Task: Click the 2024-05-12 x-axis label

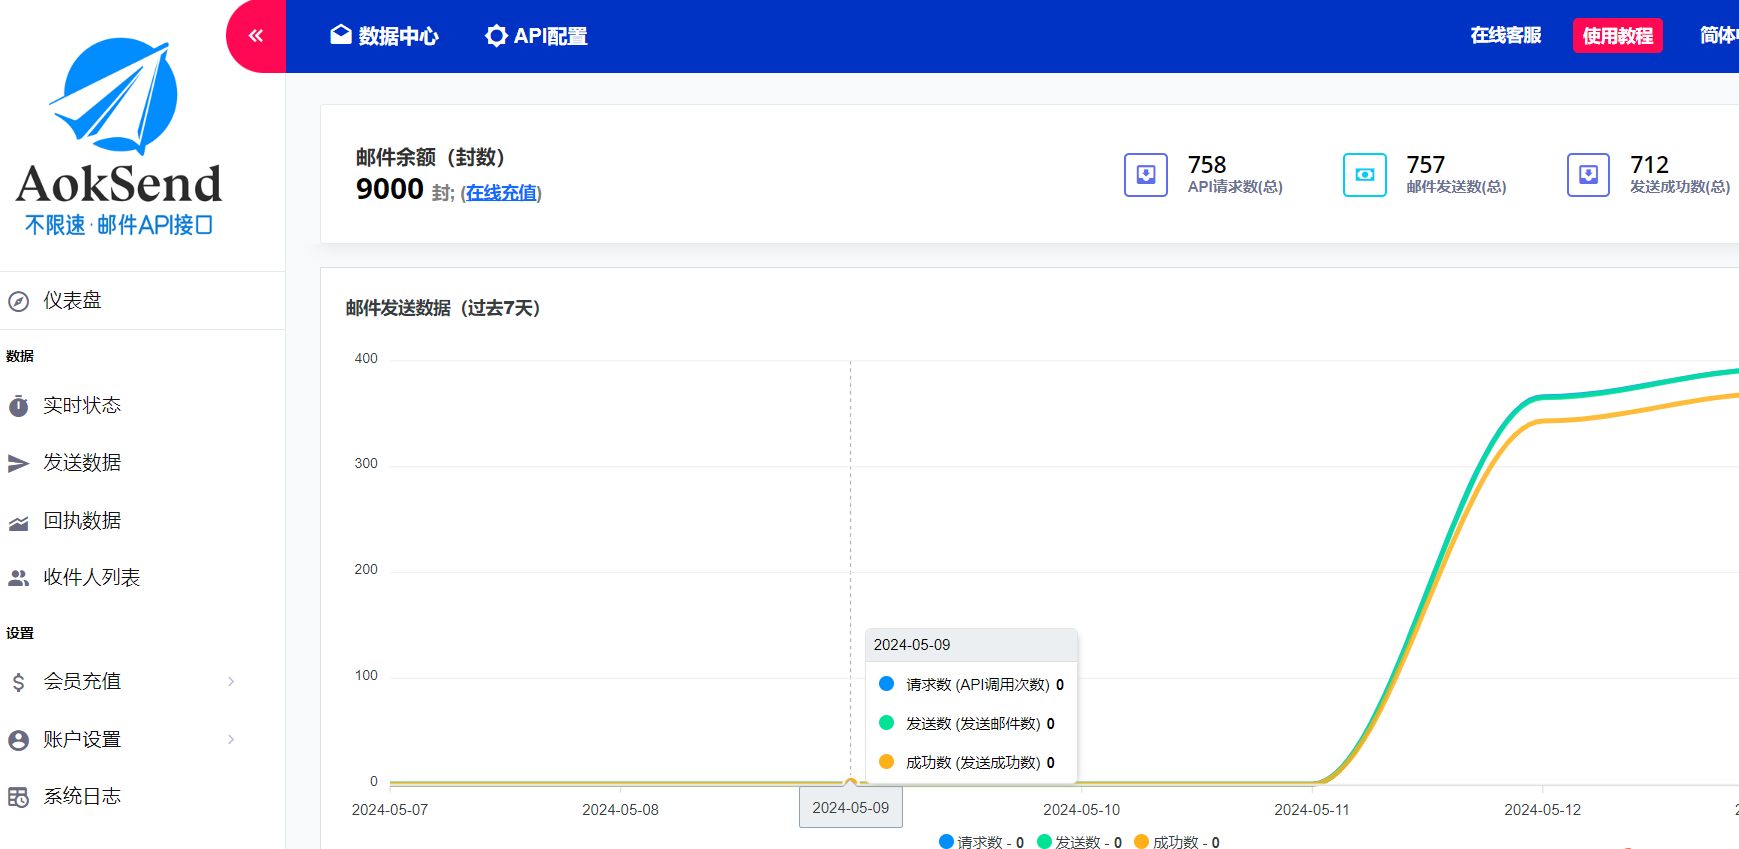Action: [x=1543, y=810]
